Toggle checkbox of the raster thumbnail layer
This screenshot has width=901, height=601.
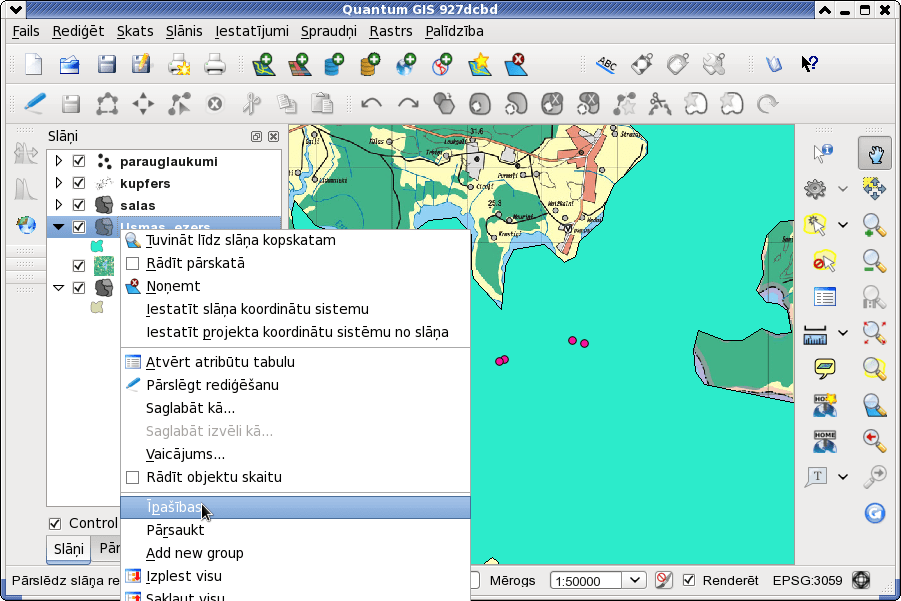[x=79, y=266]
